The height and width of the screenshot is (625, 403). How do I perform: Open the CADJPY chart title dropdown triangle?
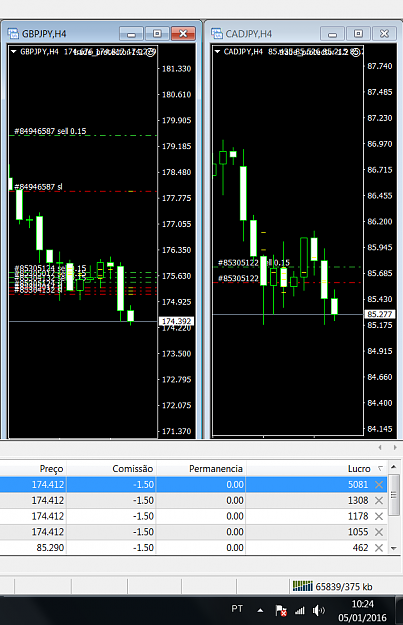[217, 51]
